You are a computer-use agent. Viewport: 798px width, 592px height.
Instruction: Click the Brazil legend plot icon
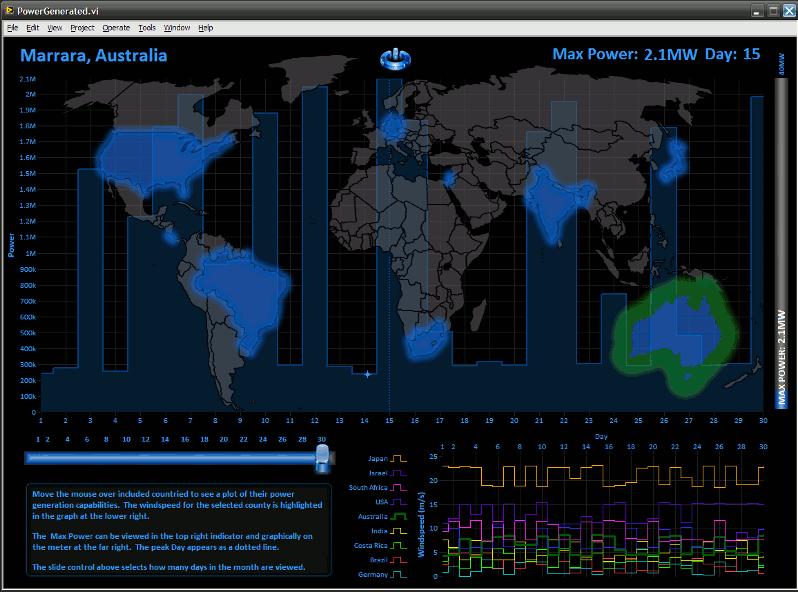tap(398, 560)
